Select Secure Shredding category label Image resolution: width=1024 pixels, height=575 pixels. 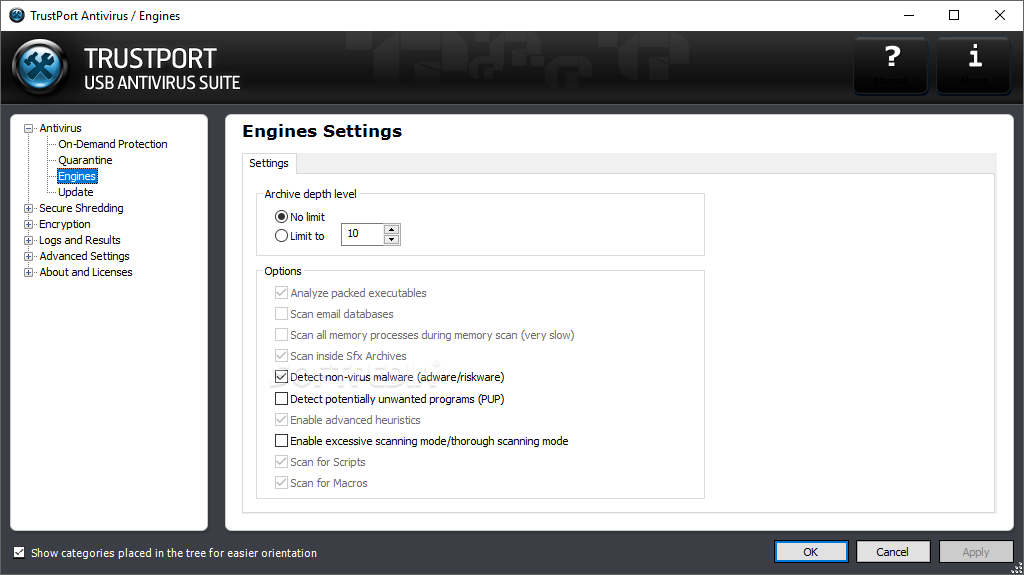(x=81, y=208)
